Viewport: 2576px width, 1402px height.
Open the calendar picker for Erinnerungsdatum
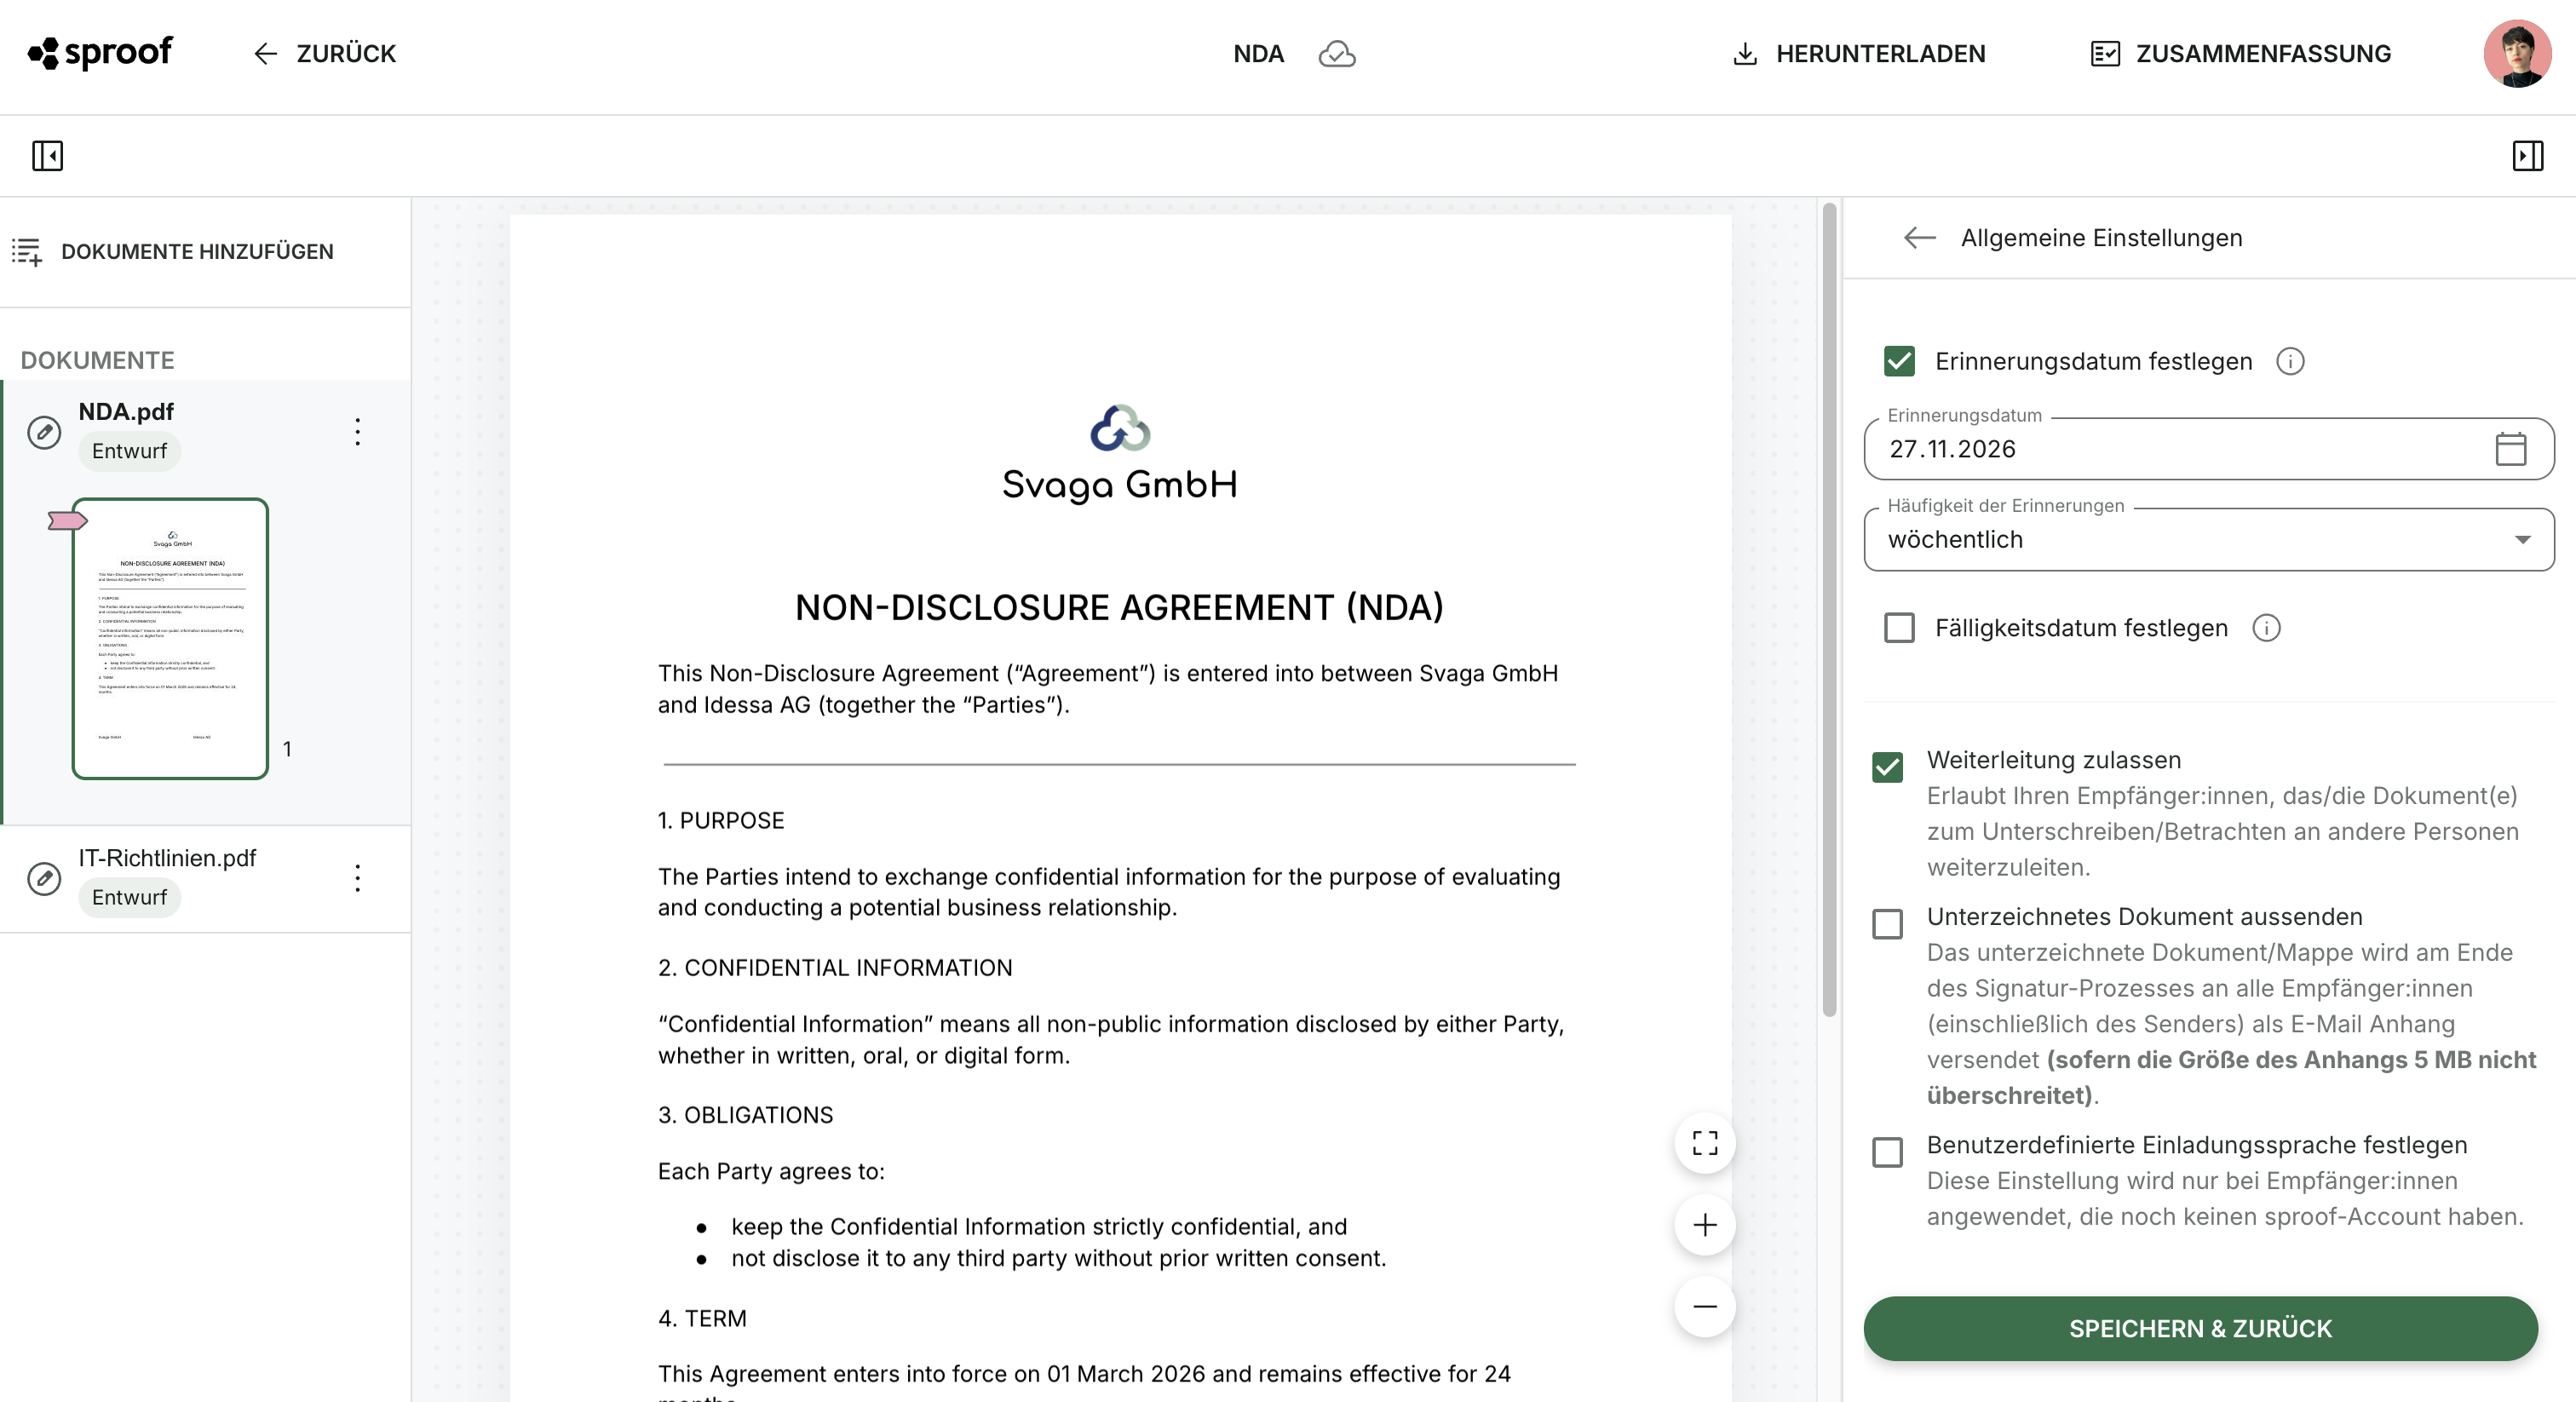pyautogui.click(x=2510, y=449)
